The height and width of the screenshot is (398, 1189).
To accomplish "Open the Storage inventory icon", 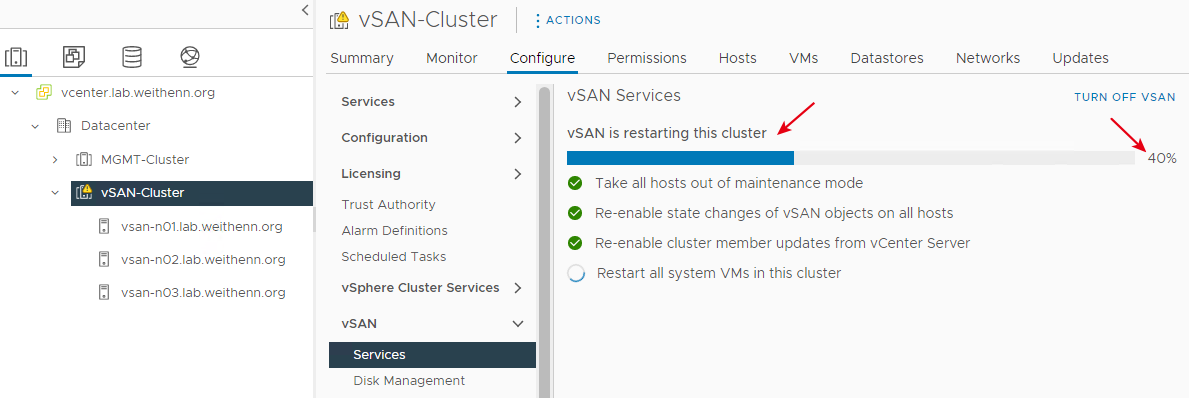I will coord(132,56).
